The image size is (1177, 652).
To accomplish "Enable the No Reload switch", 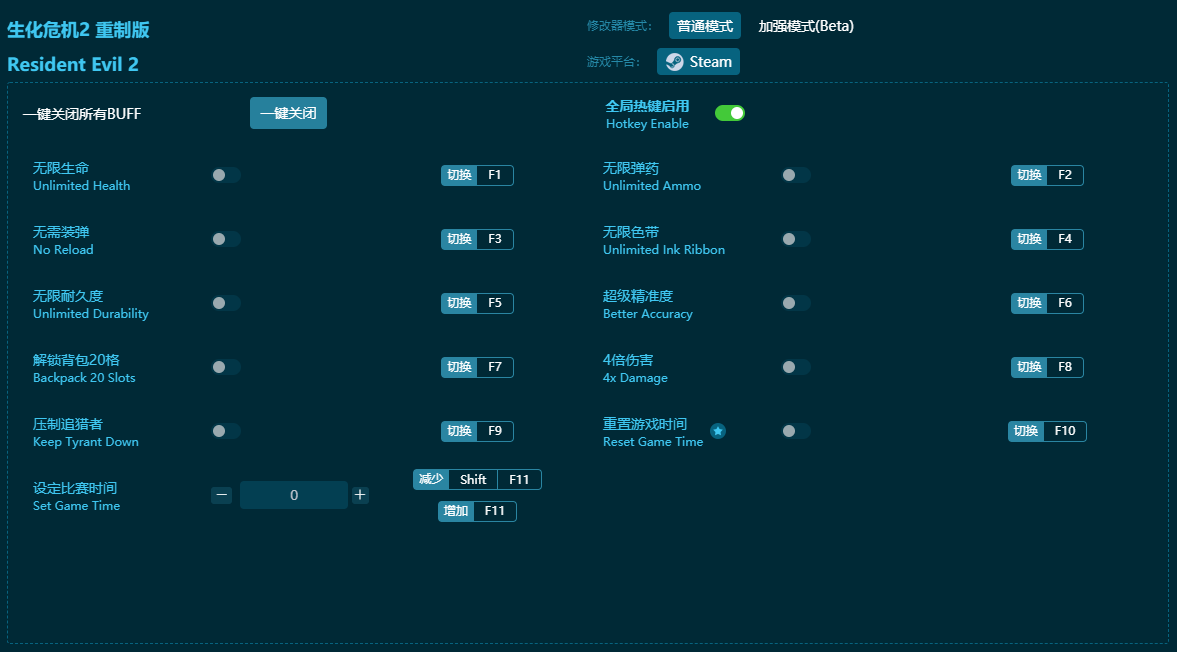I will coord(226,239).
